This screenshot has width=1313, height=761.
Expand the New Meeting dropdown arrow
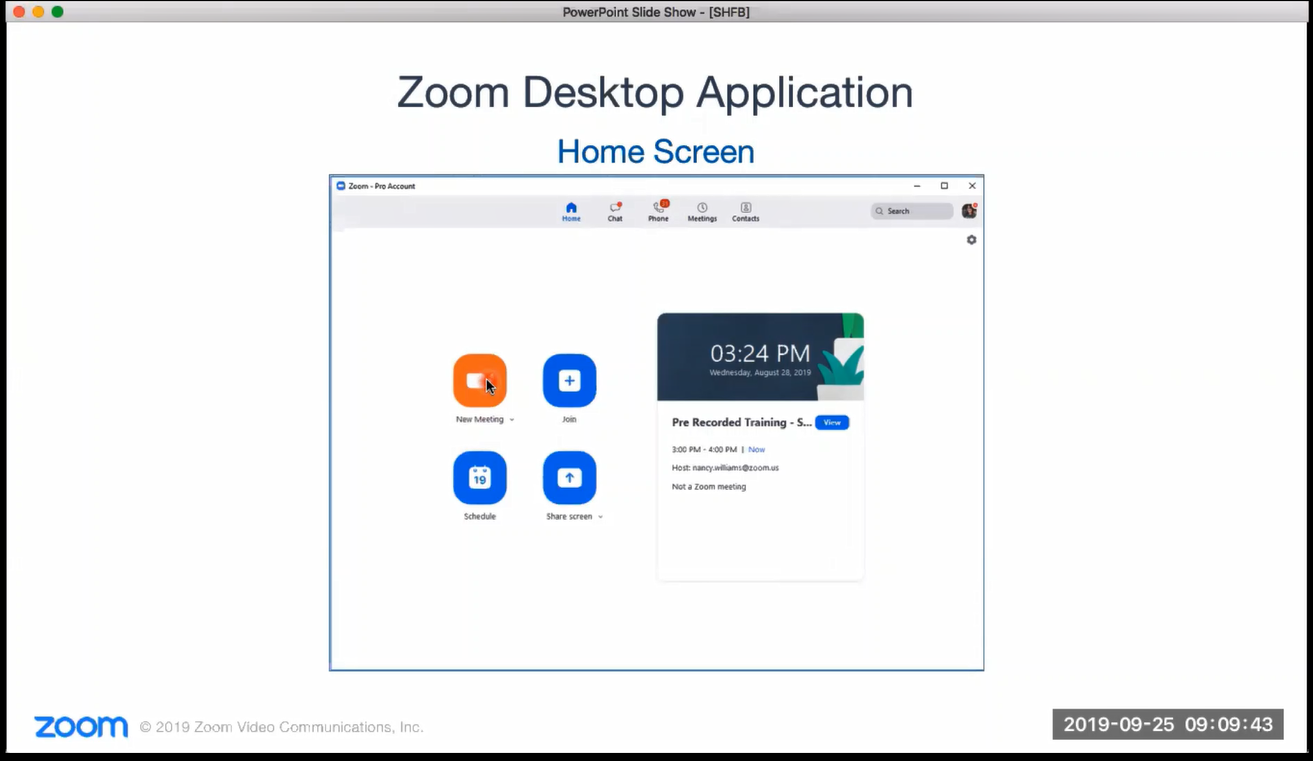pyautogui.click(x=512, y=420)
